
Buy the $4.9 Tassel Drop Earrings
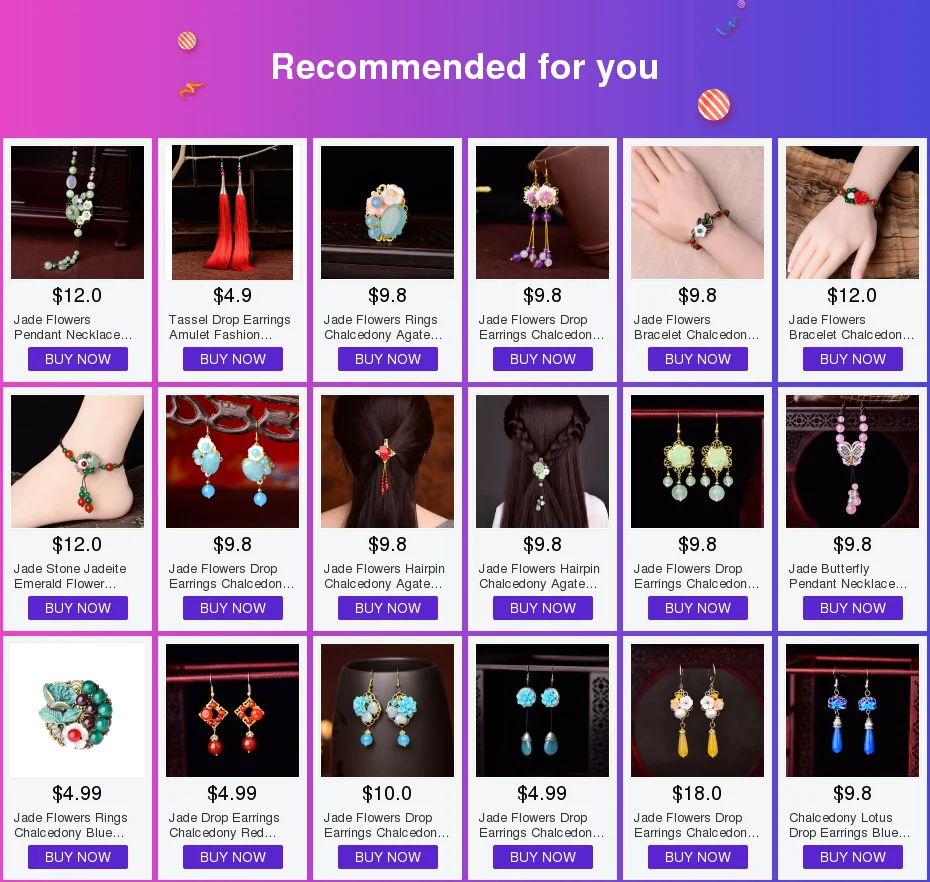(x=232, y=359)
